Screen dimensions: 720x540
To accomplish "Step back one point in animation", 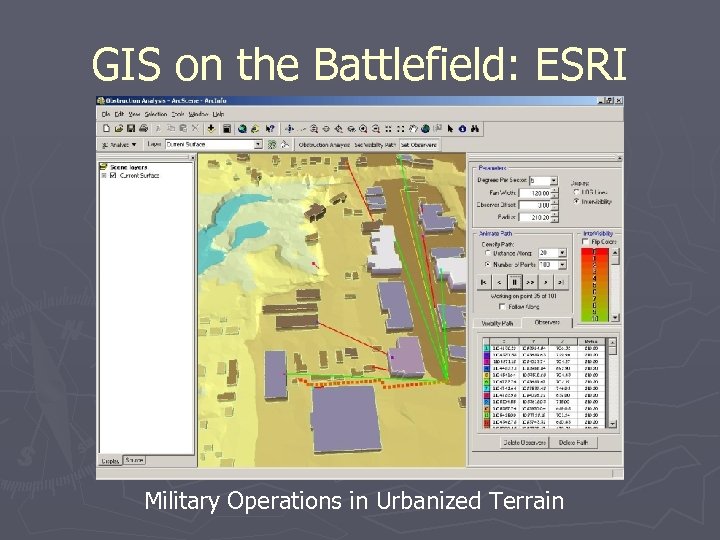I will click(x=499, y=282).
